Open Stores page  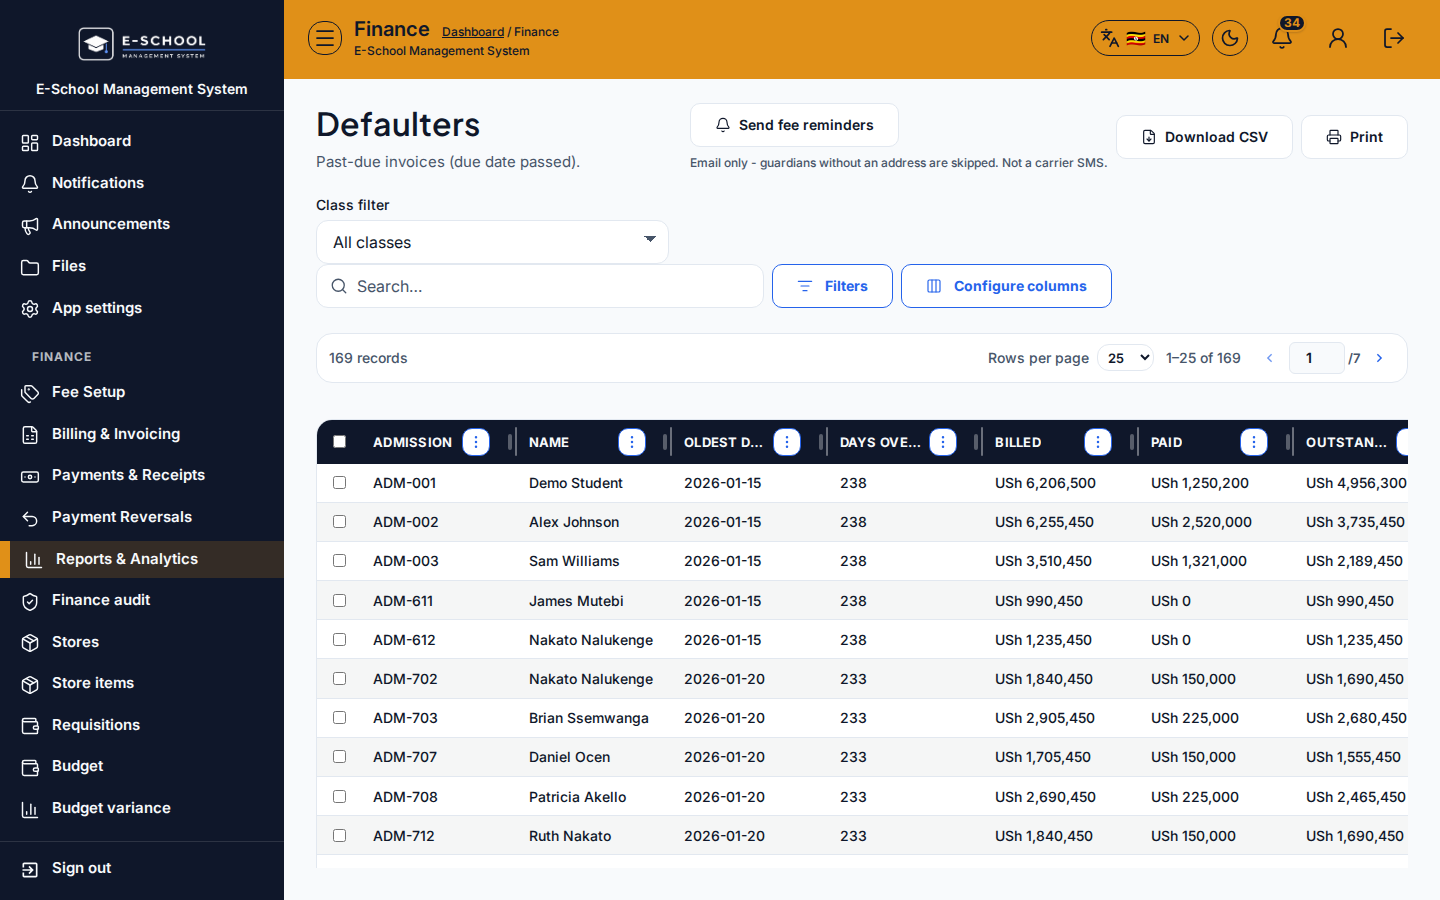[x=142, y=642]
